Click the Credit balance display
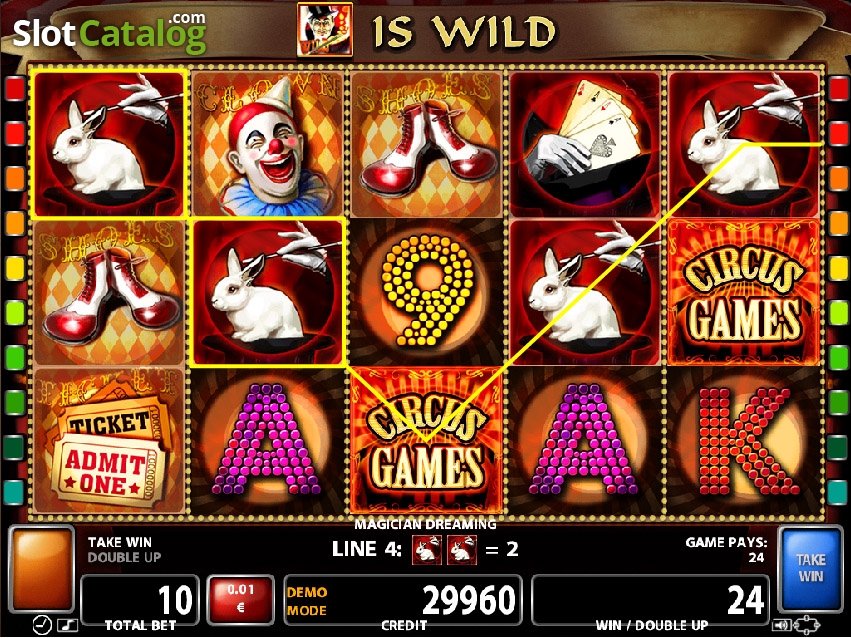Screen dimensions: 851x638 403,599
